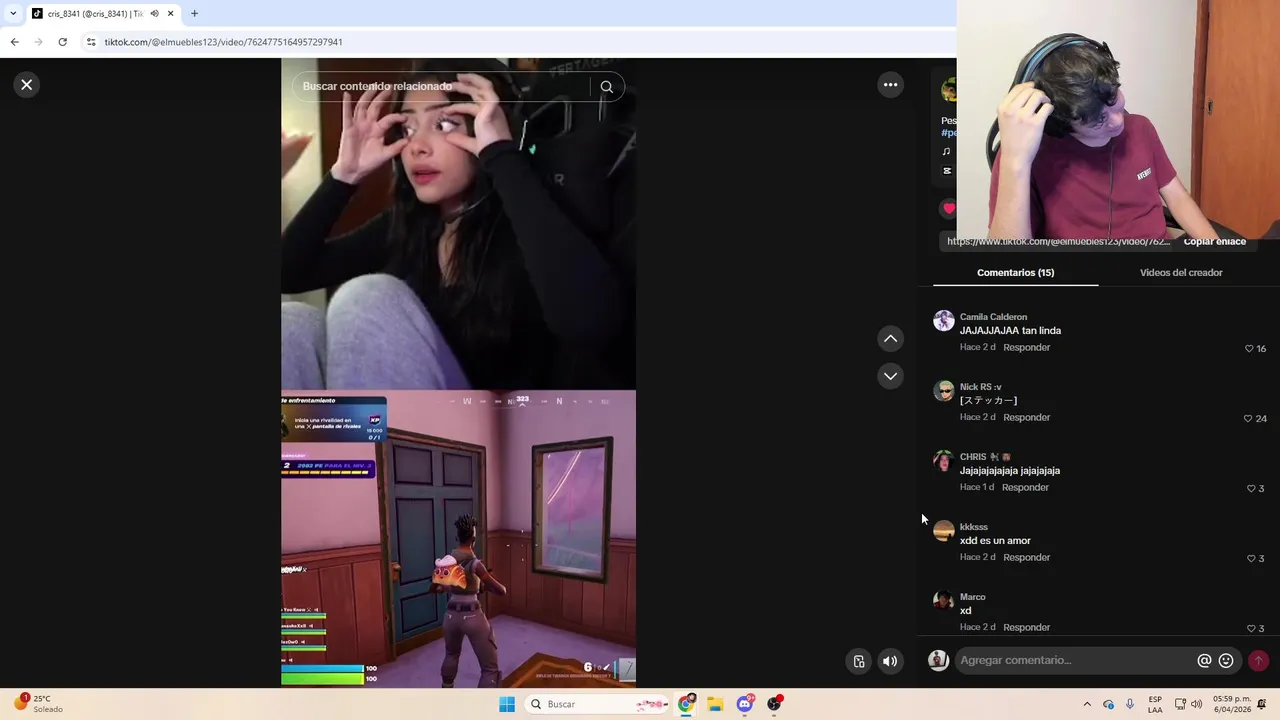Open CHRIS's profile avatar

tap(944, 461)
